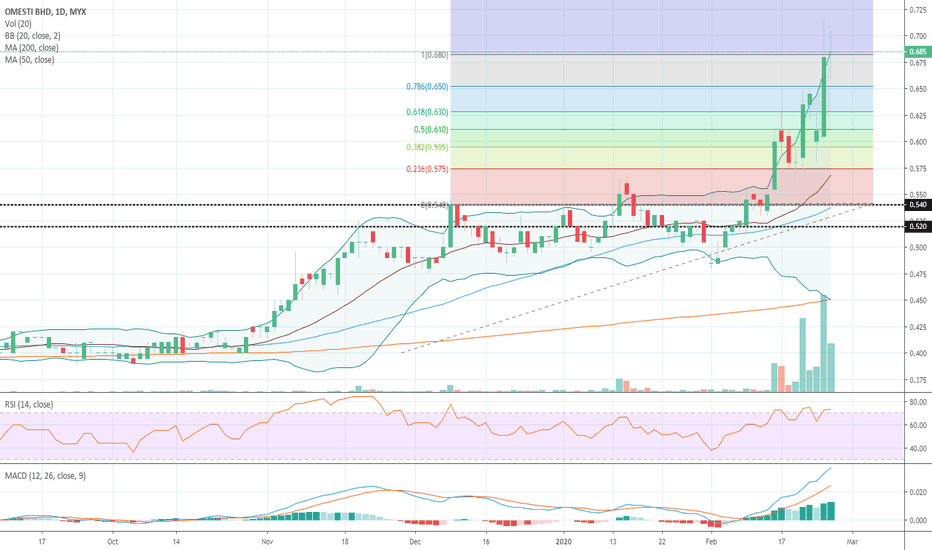This screenshot has width=932, height=550.
Task: Click 0.375 on the price axis
Action: 918,380
